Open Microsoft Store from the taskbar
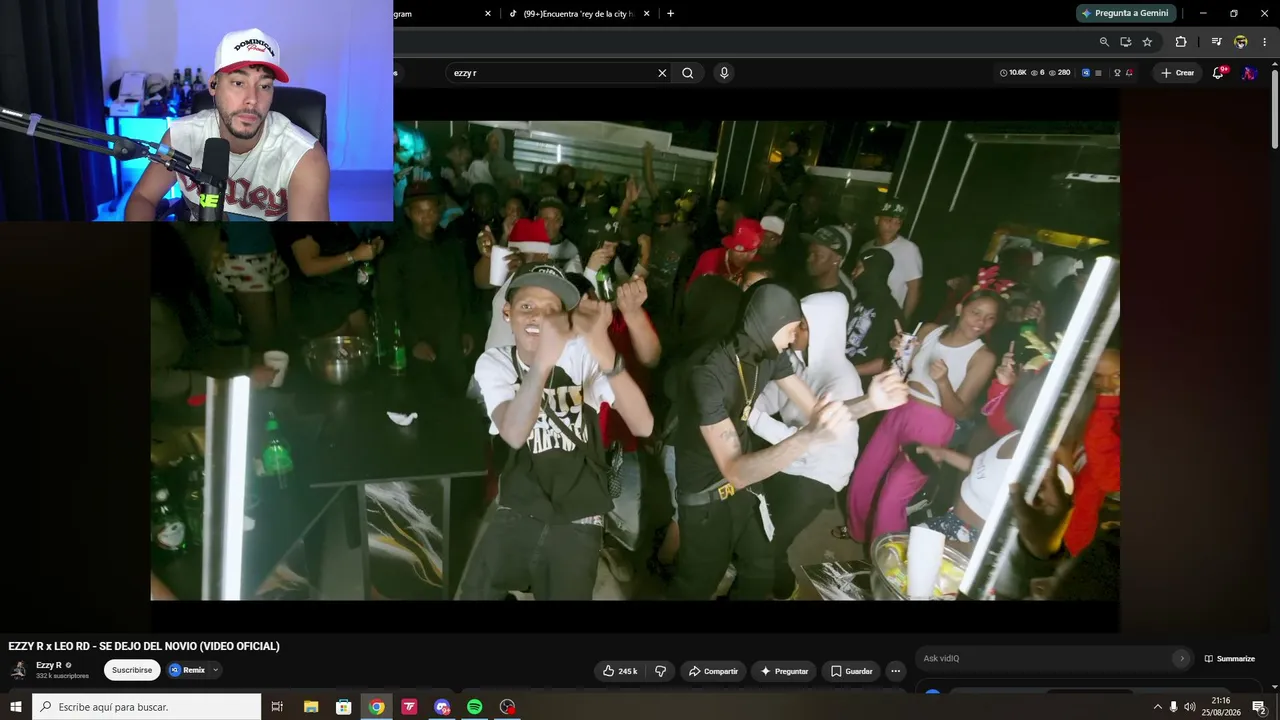 click(343, 707)
